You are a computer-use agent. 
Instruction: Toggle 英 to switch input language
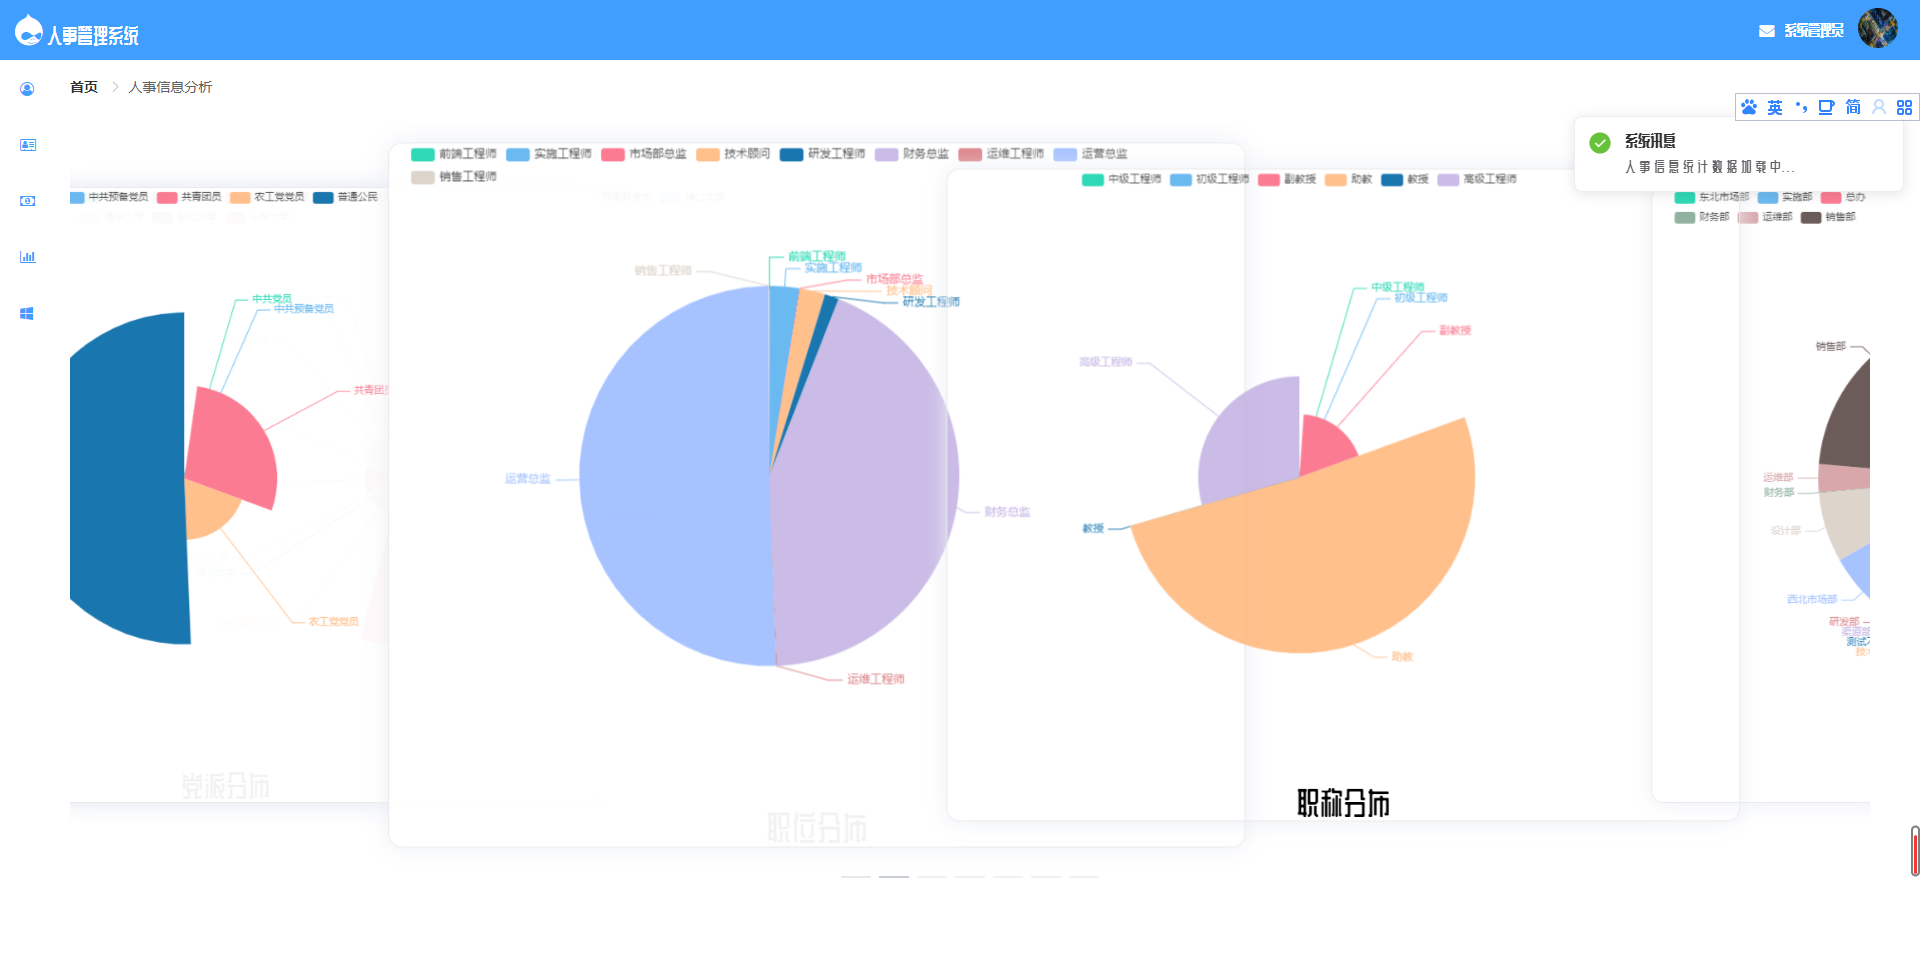click(1775, 107)
